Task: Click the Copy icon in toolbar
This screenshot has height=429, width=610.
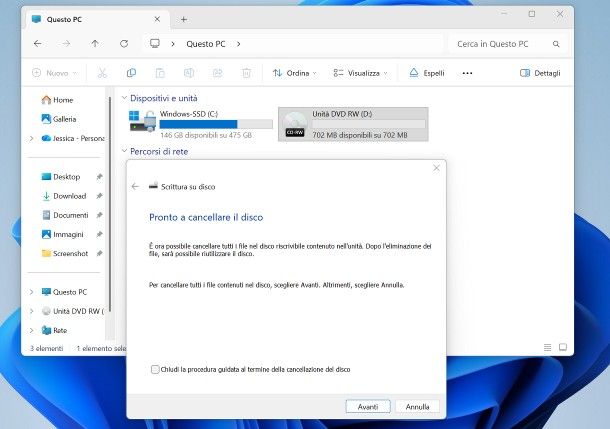Action: [131, 73]
